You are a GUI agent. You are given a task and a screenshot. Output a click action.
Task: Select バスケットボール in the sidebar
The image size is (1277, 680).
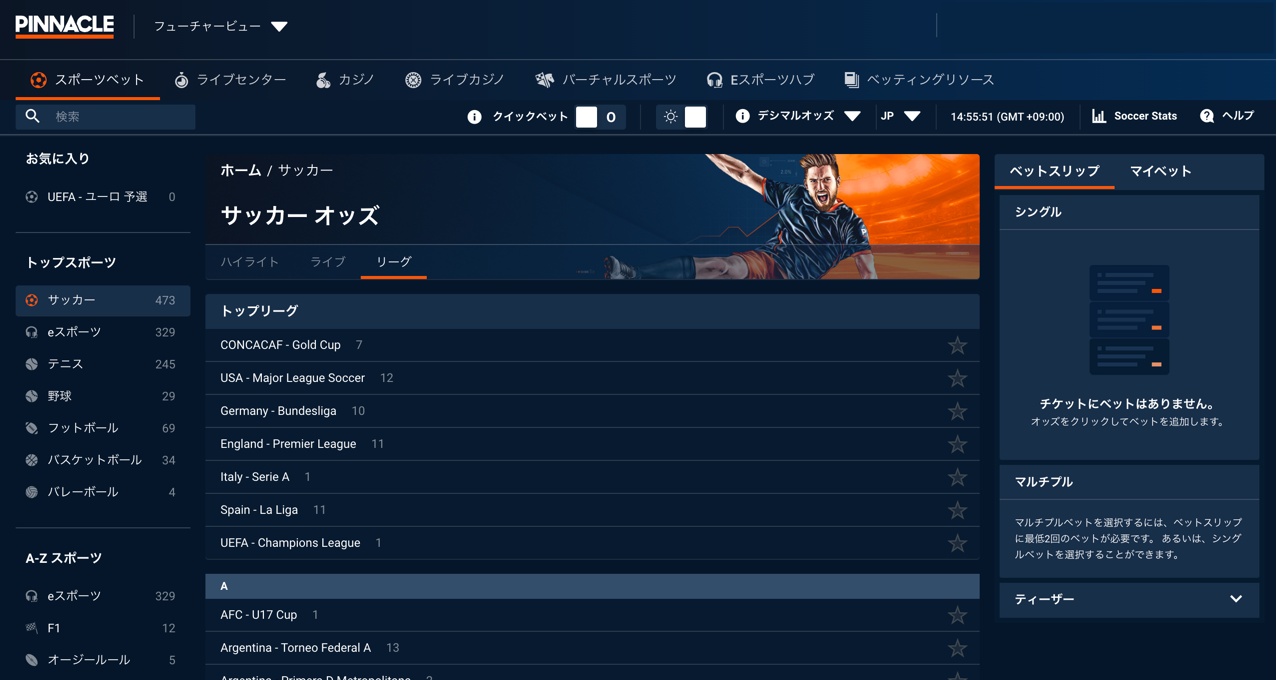[x=102, y=460]
